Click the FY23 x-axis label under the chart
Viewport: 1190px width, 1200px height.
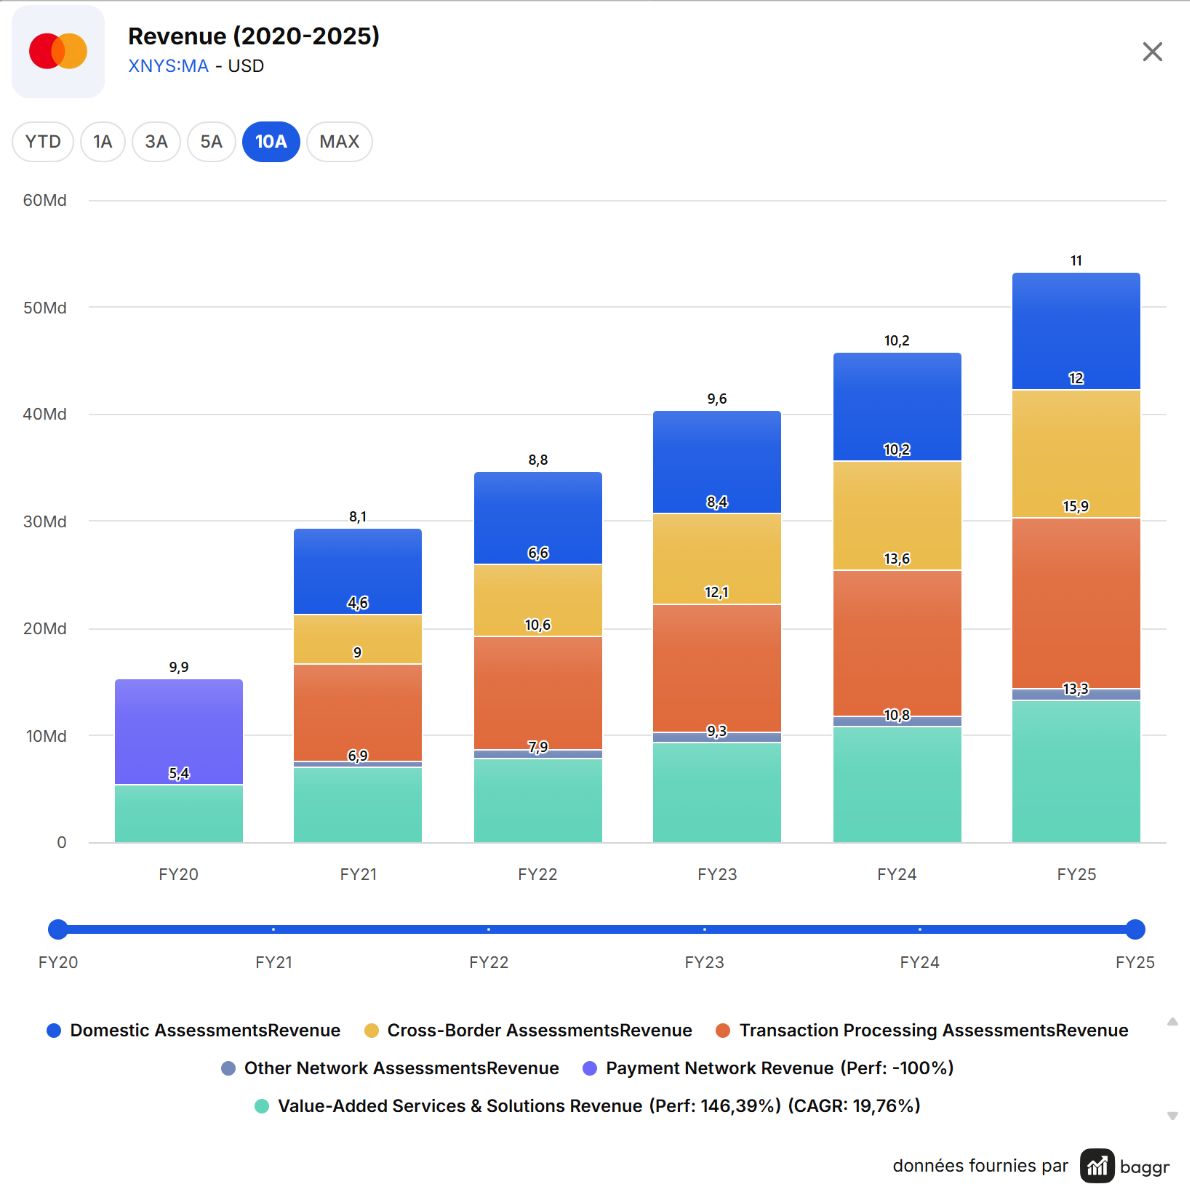pos(717,874)
